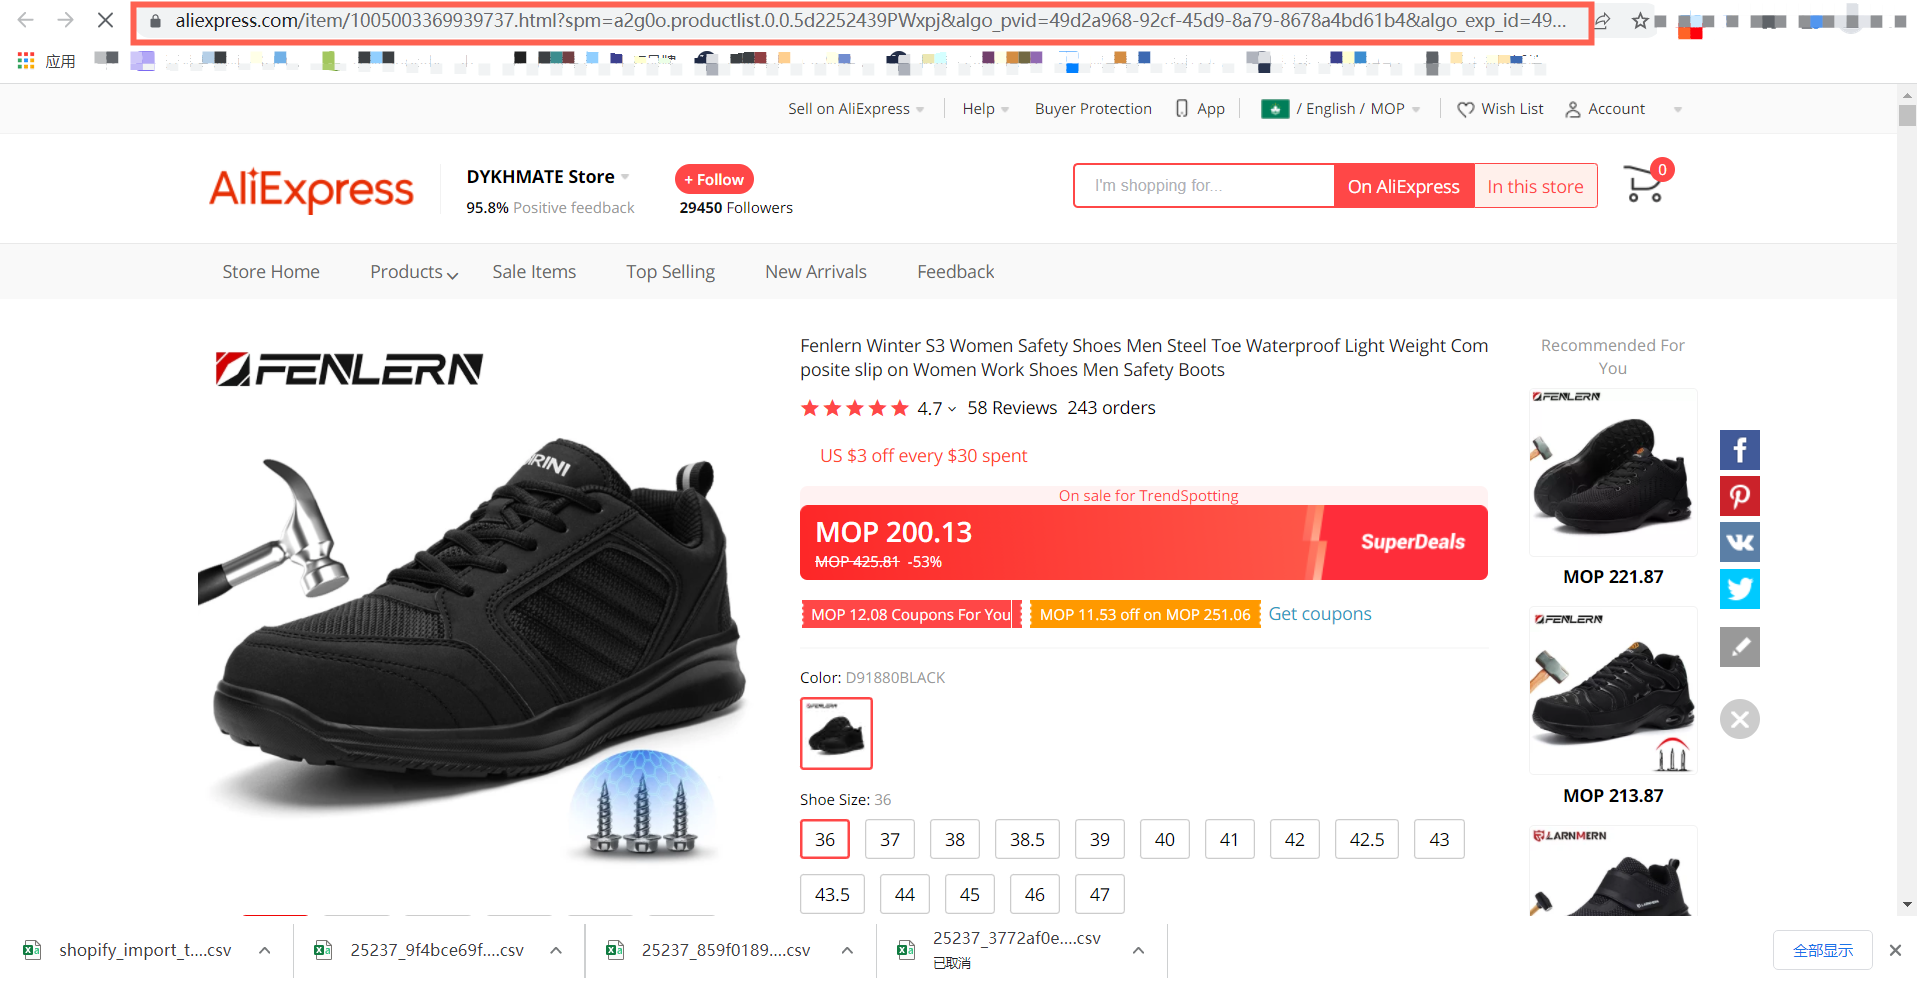Open the App download phone icon
The width and height of the screenshot is (1917, 985).
pos(1182,109)
